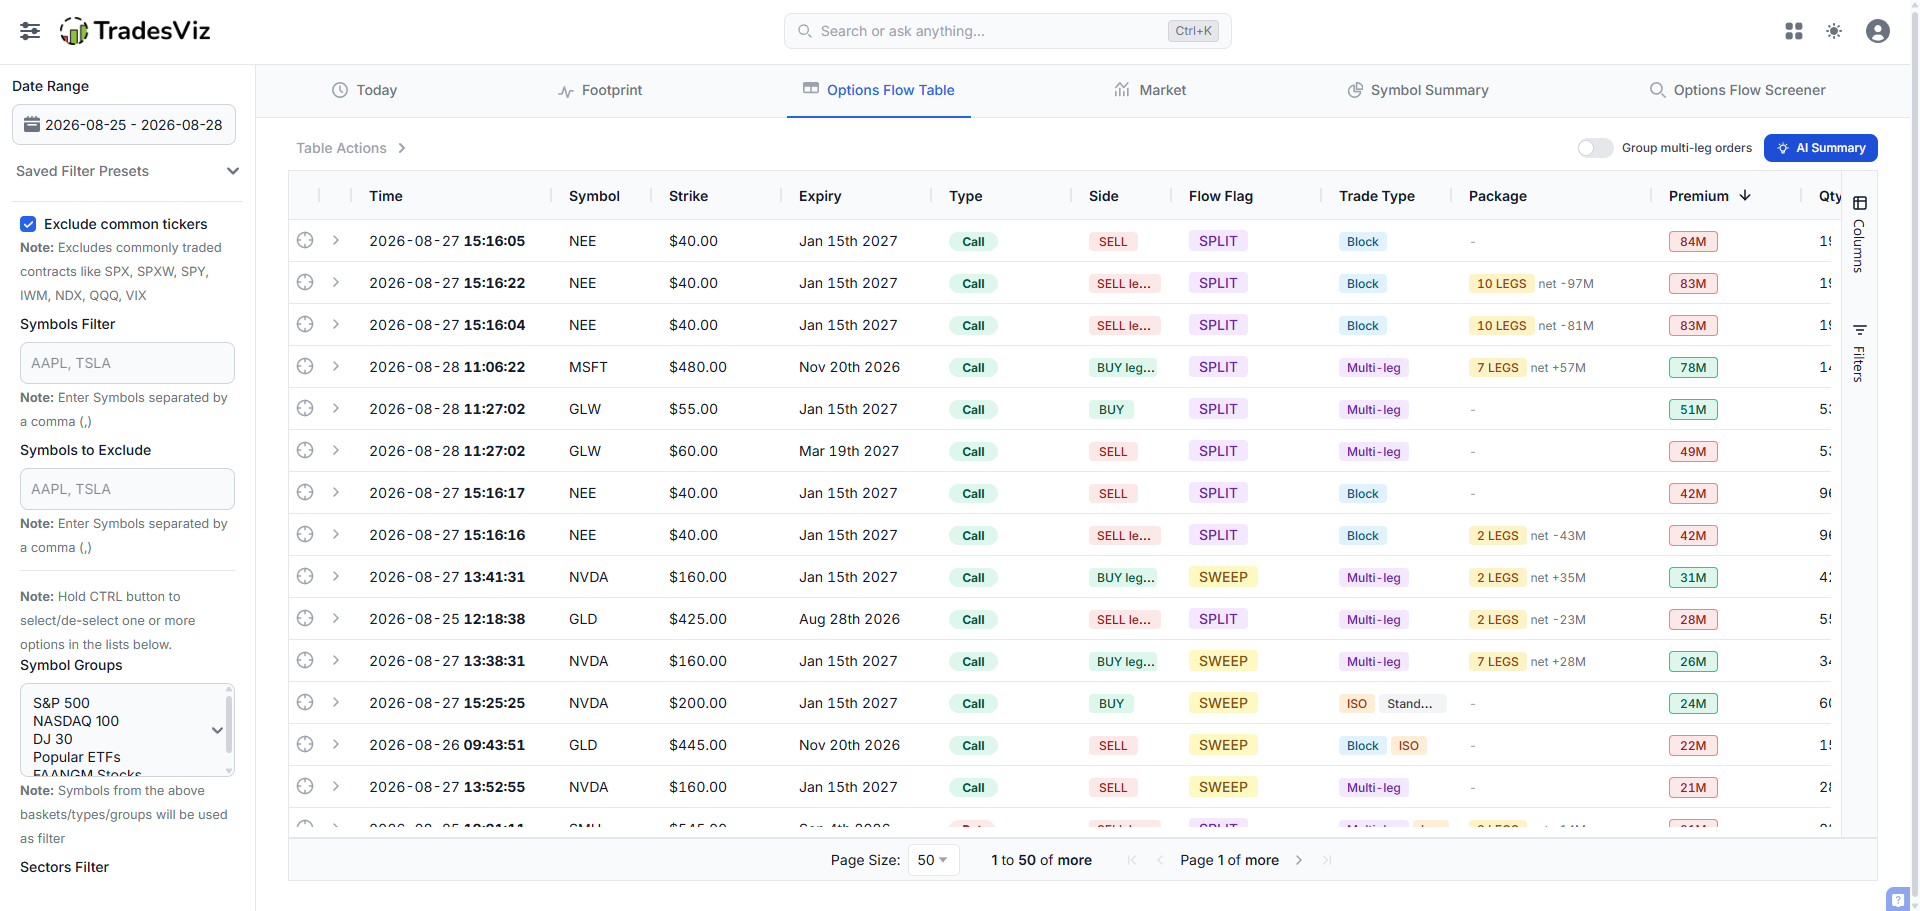1920x911 pixels.
Task: Expand the NEE 15:16:05 row details
Action: (x=336, y=240)
